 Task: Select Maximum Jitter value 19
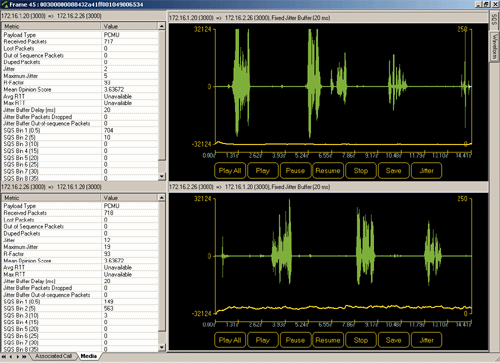click(x=107, y=247)
